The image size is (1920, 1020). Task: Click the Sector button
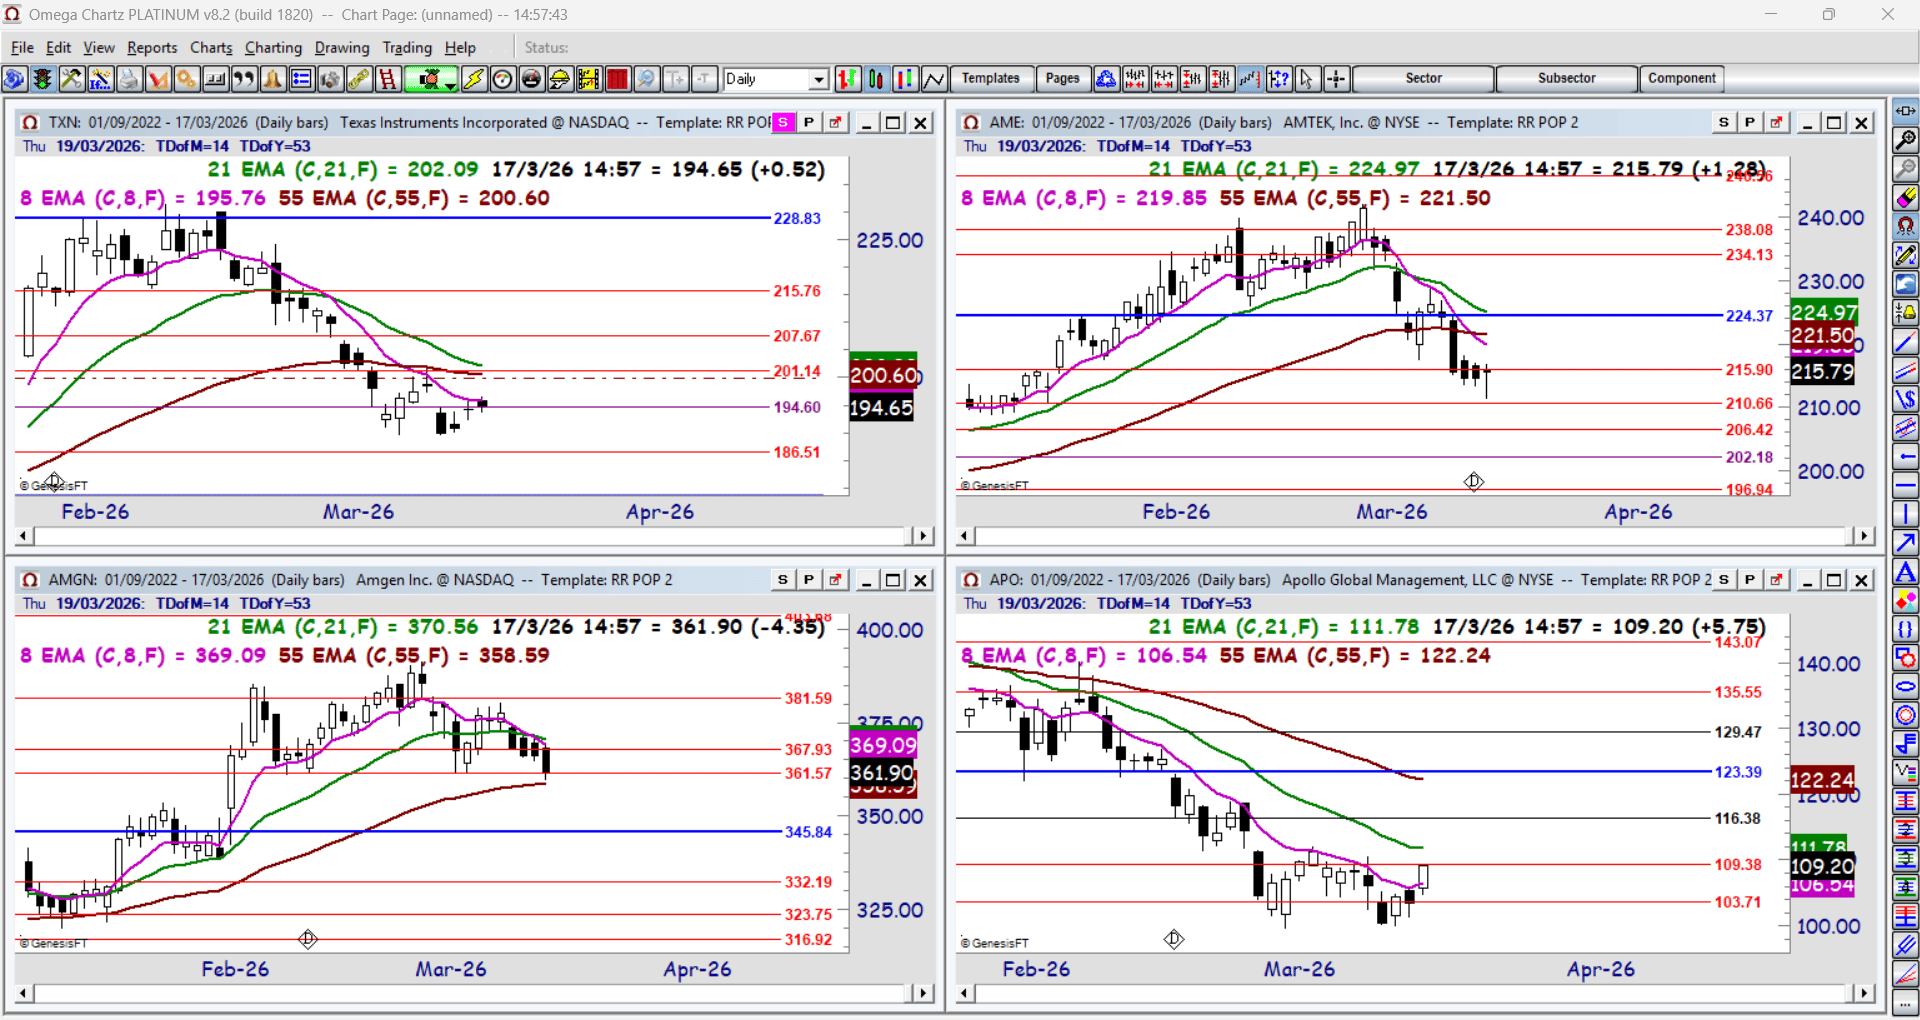click(x=1423, y=79)
